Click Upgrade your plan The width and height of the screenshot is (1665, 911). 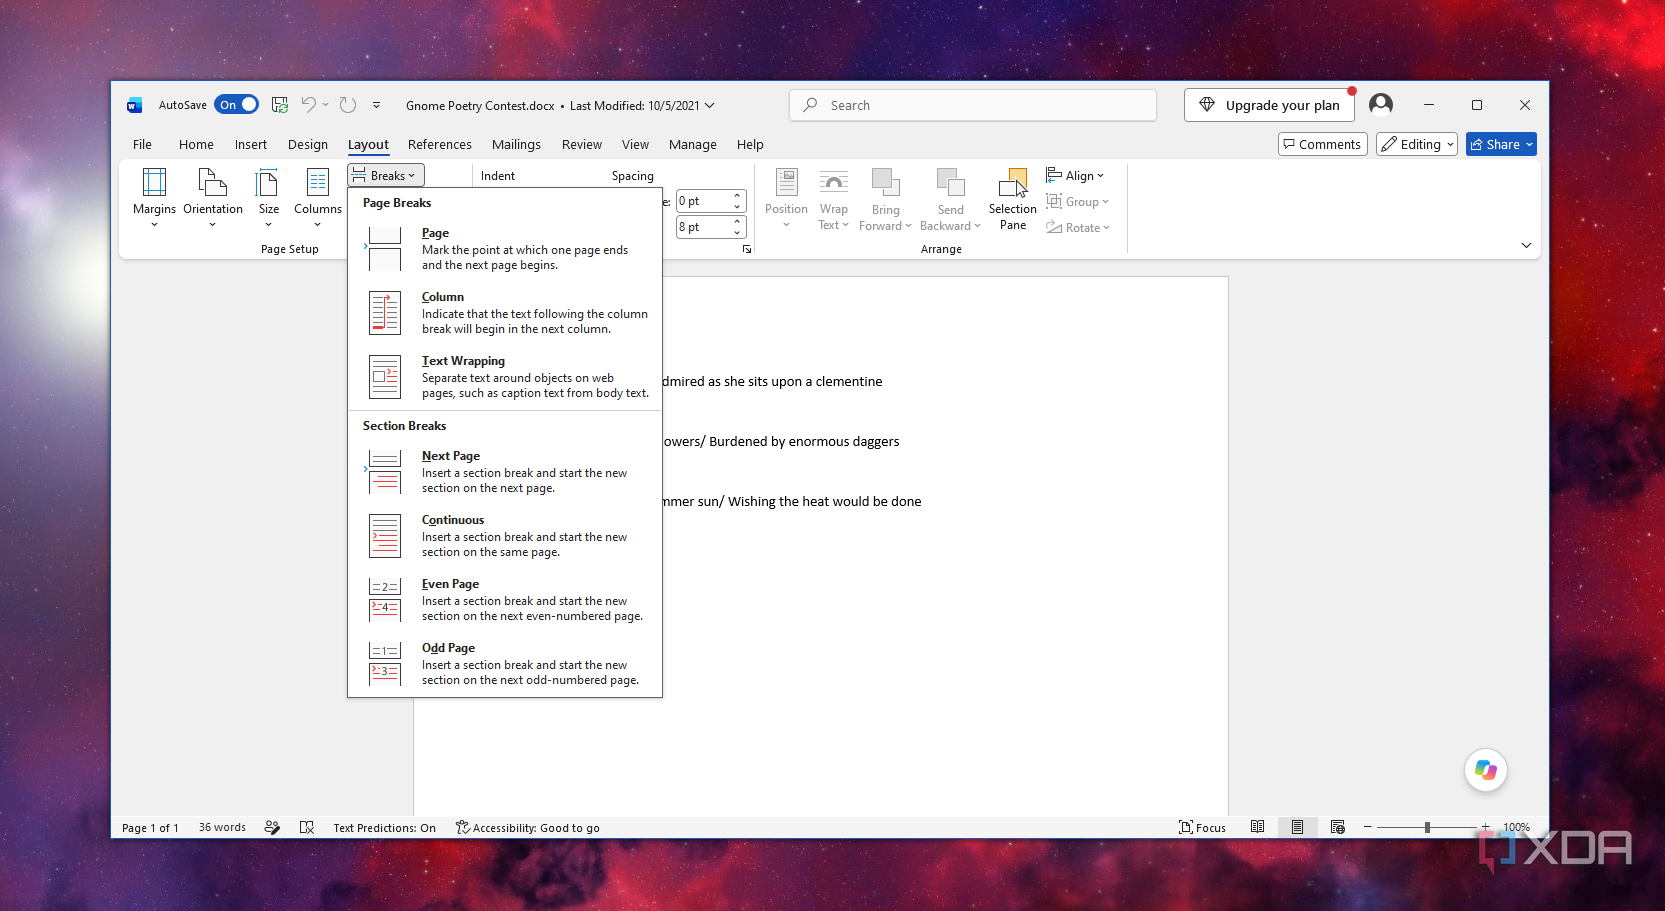[1269, 105]
